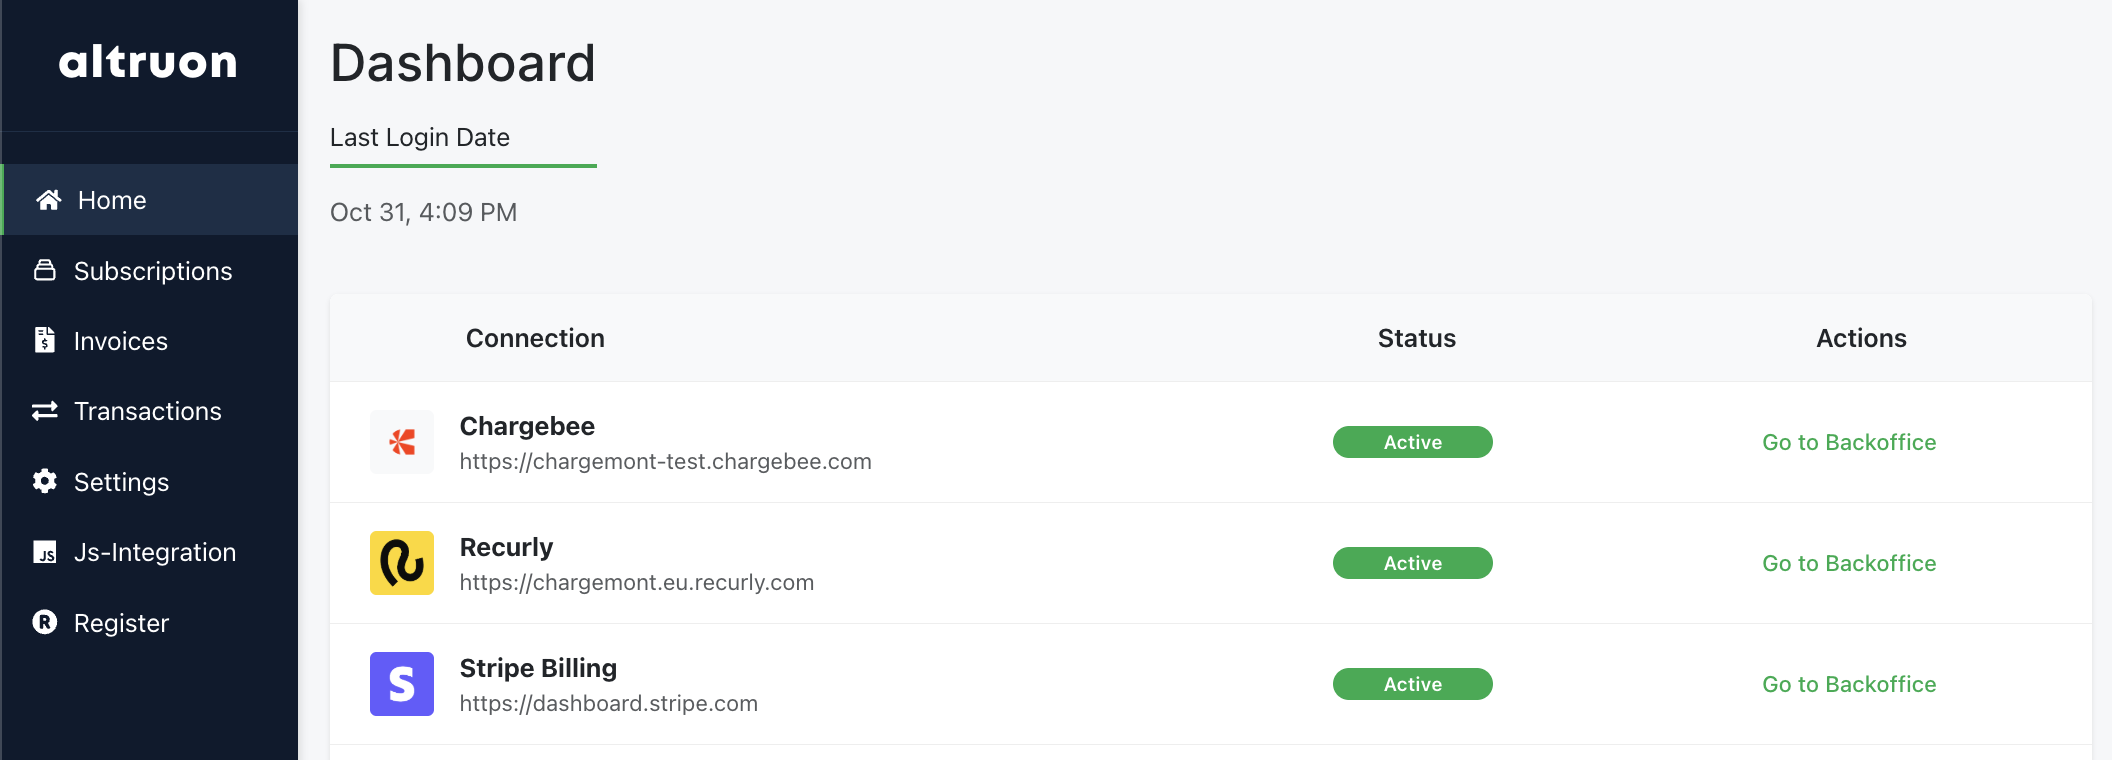Viewport: 2112px width, 760px height.
Task: Switch to the Last Login Date tab
Action: point(420,137)
